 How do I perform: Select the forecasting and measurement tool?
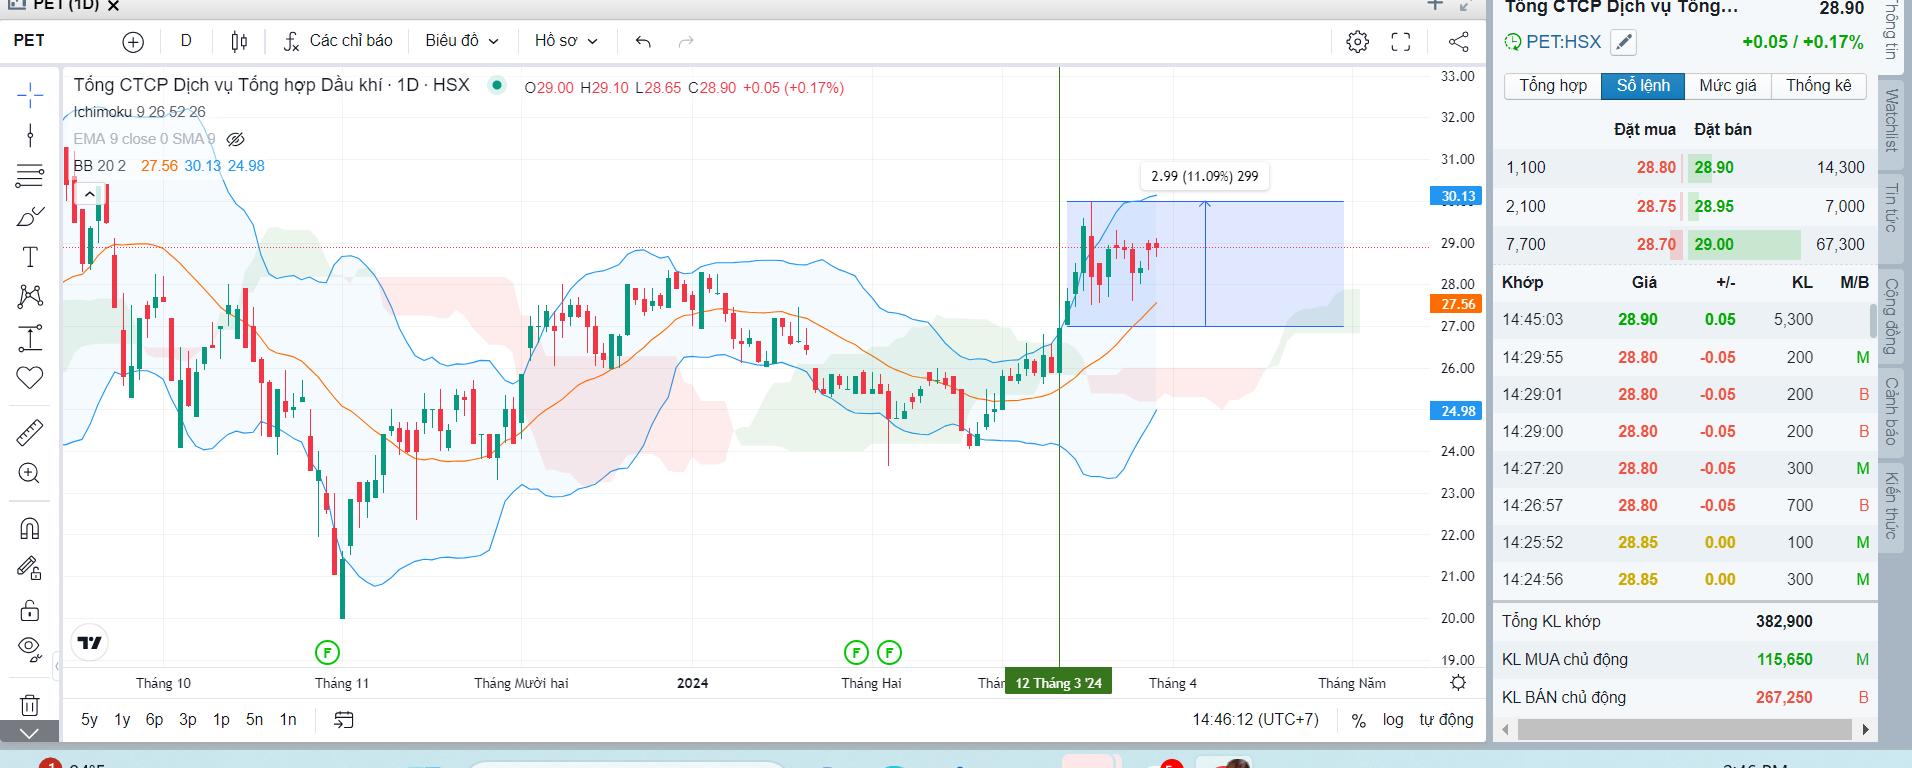(30, 338)
